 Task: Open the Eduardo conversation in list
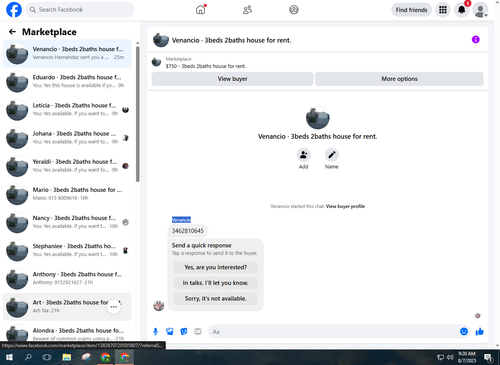pos(67,82)
